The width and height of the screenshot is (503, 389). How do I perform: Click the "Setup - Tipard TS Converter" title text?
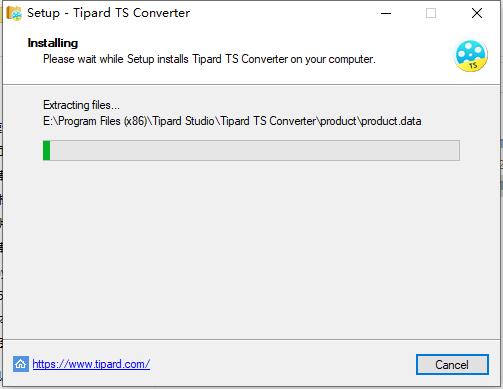(109, 13)
